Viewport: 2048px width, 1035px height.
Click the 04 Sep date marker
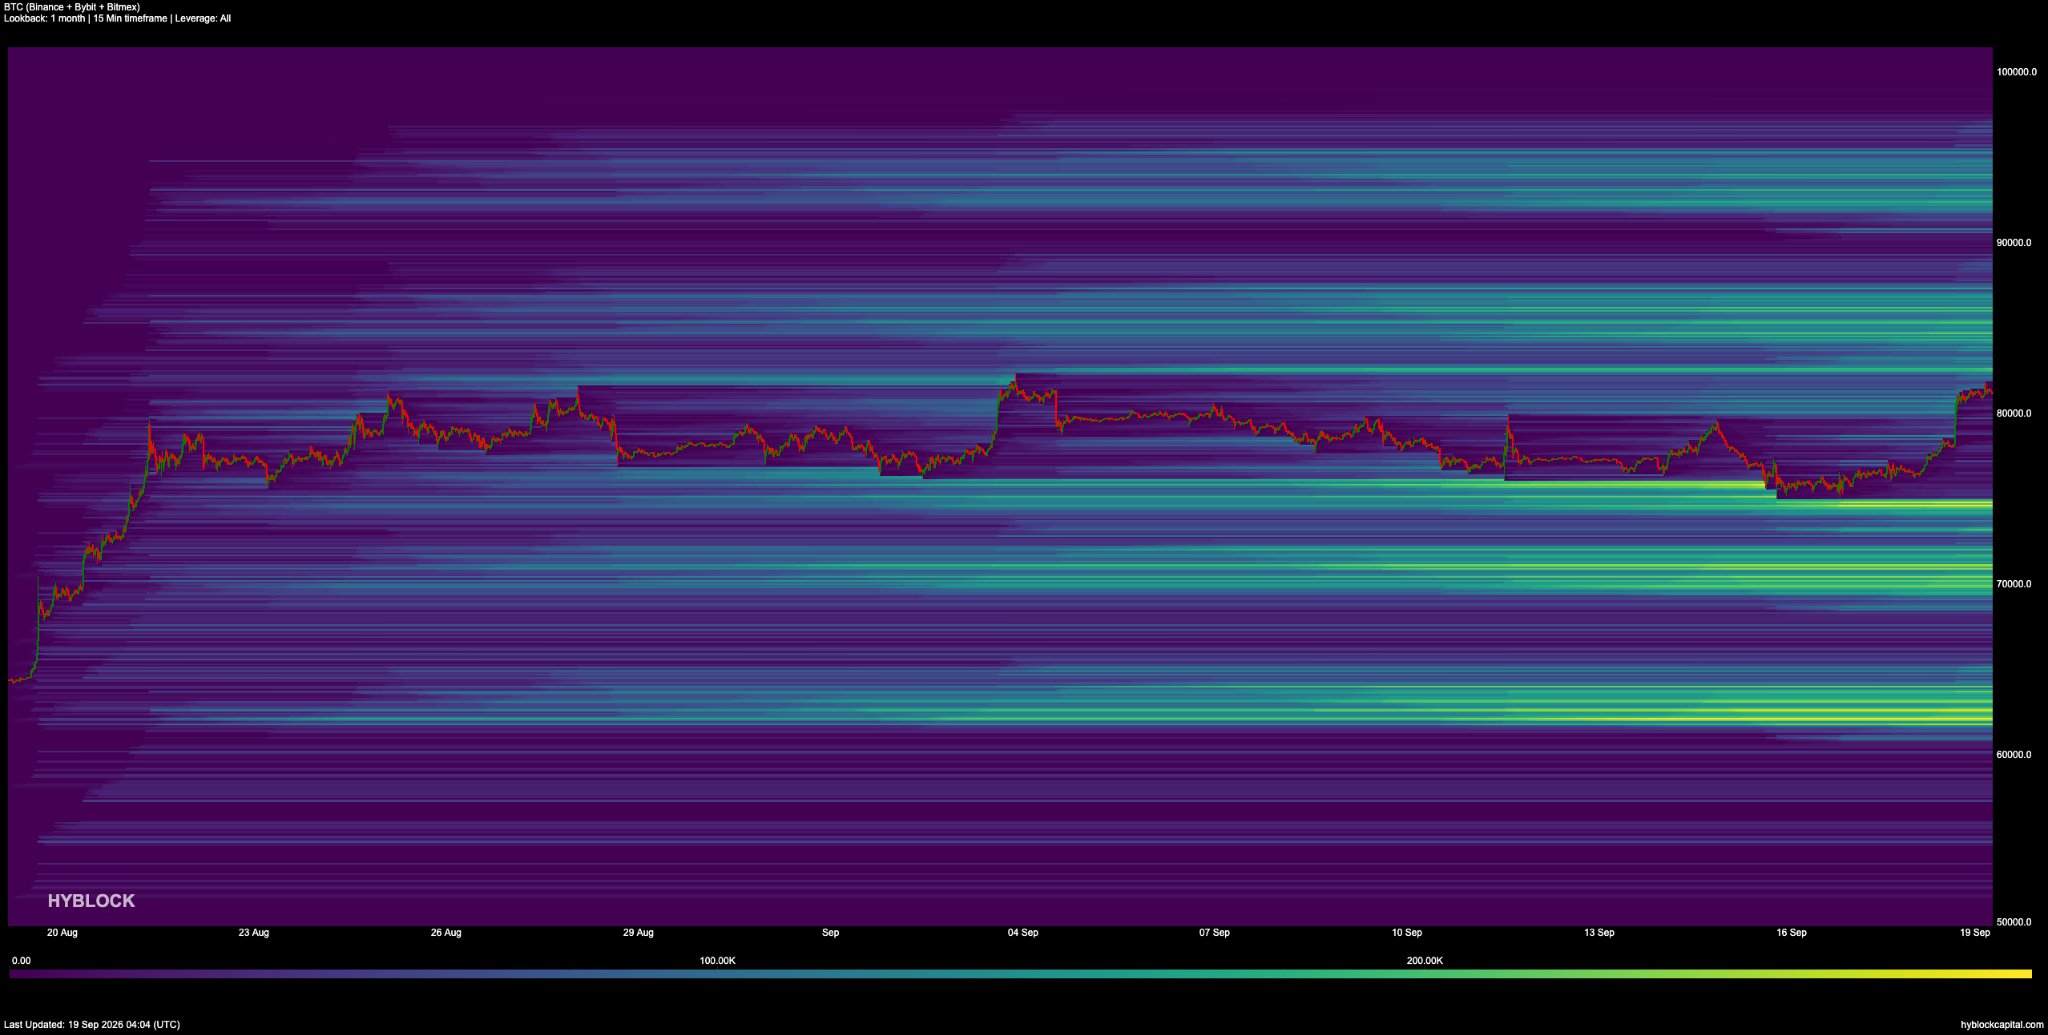pos(1023,933)
